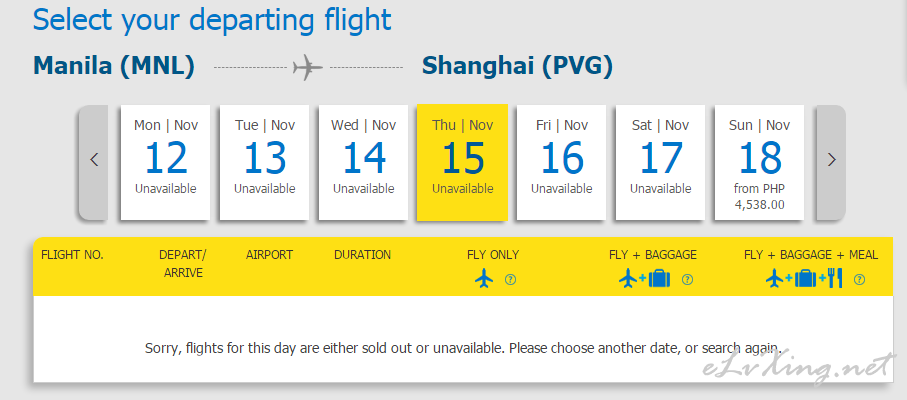Viewport: 907px width, 400px height.
Task: Click the Fly + Baggage + Meal help icon
Action: click(860, 280)
